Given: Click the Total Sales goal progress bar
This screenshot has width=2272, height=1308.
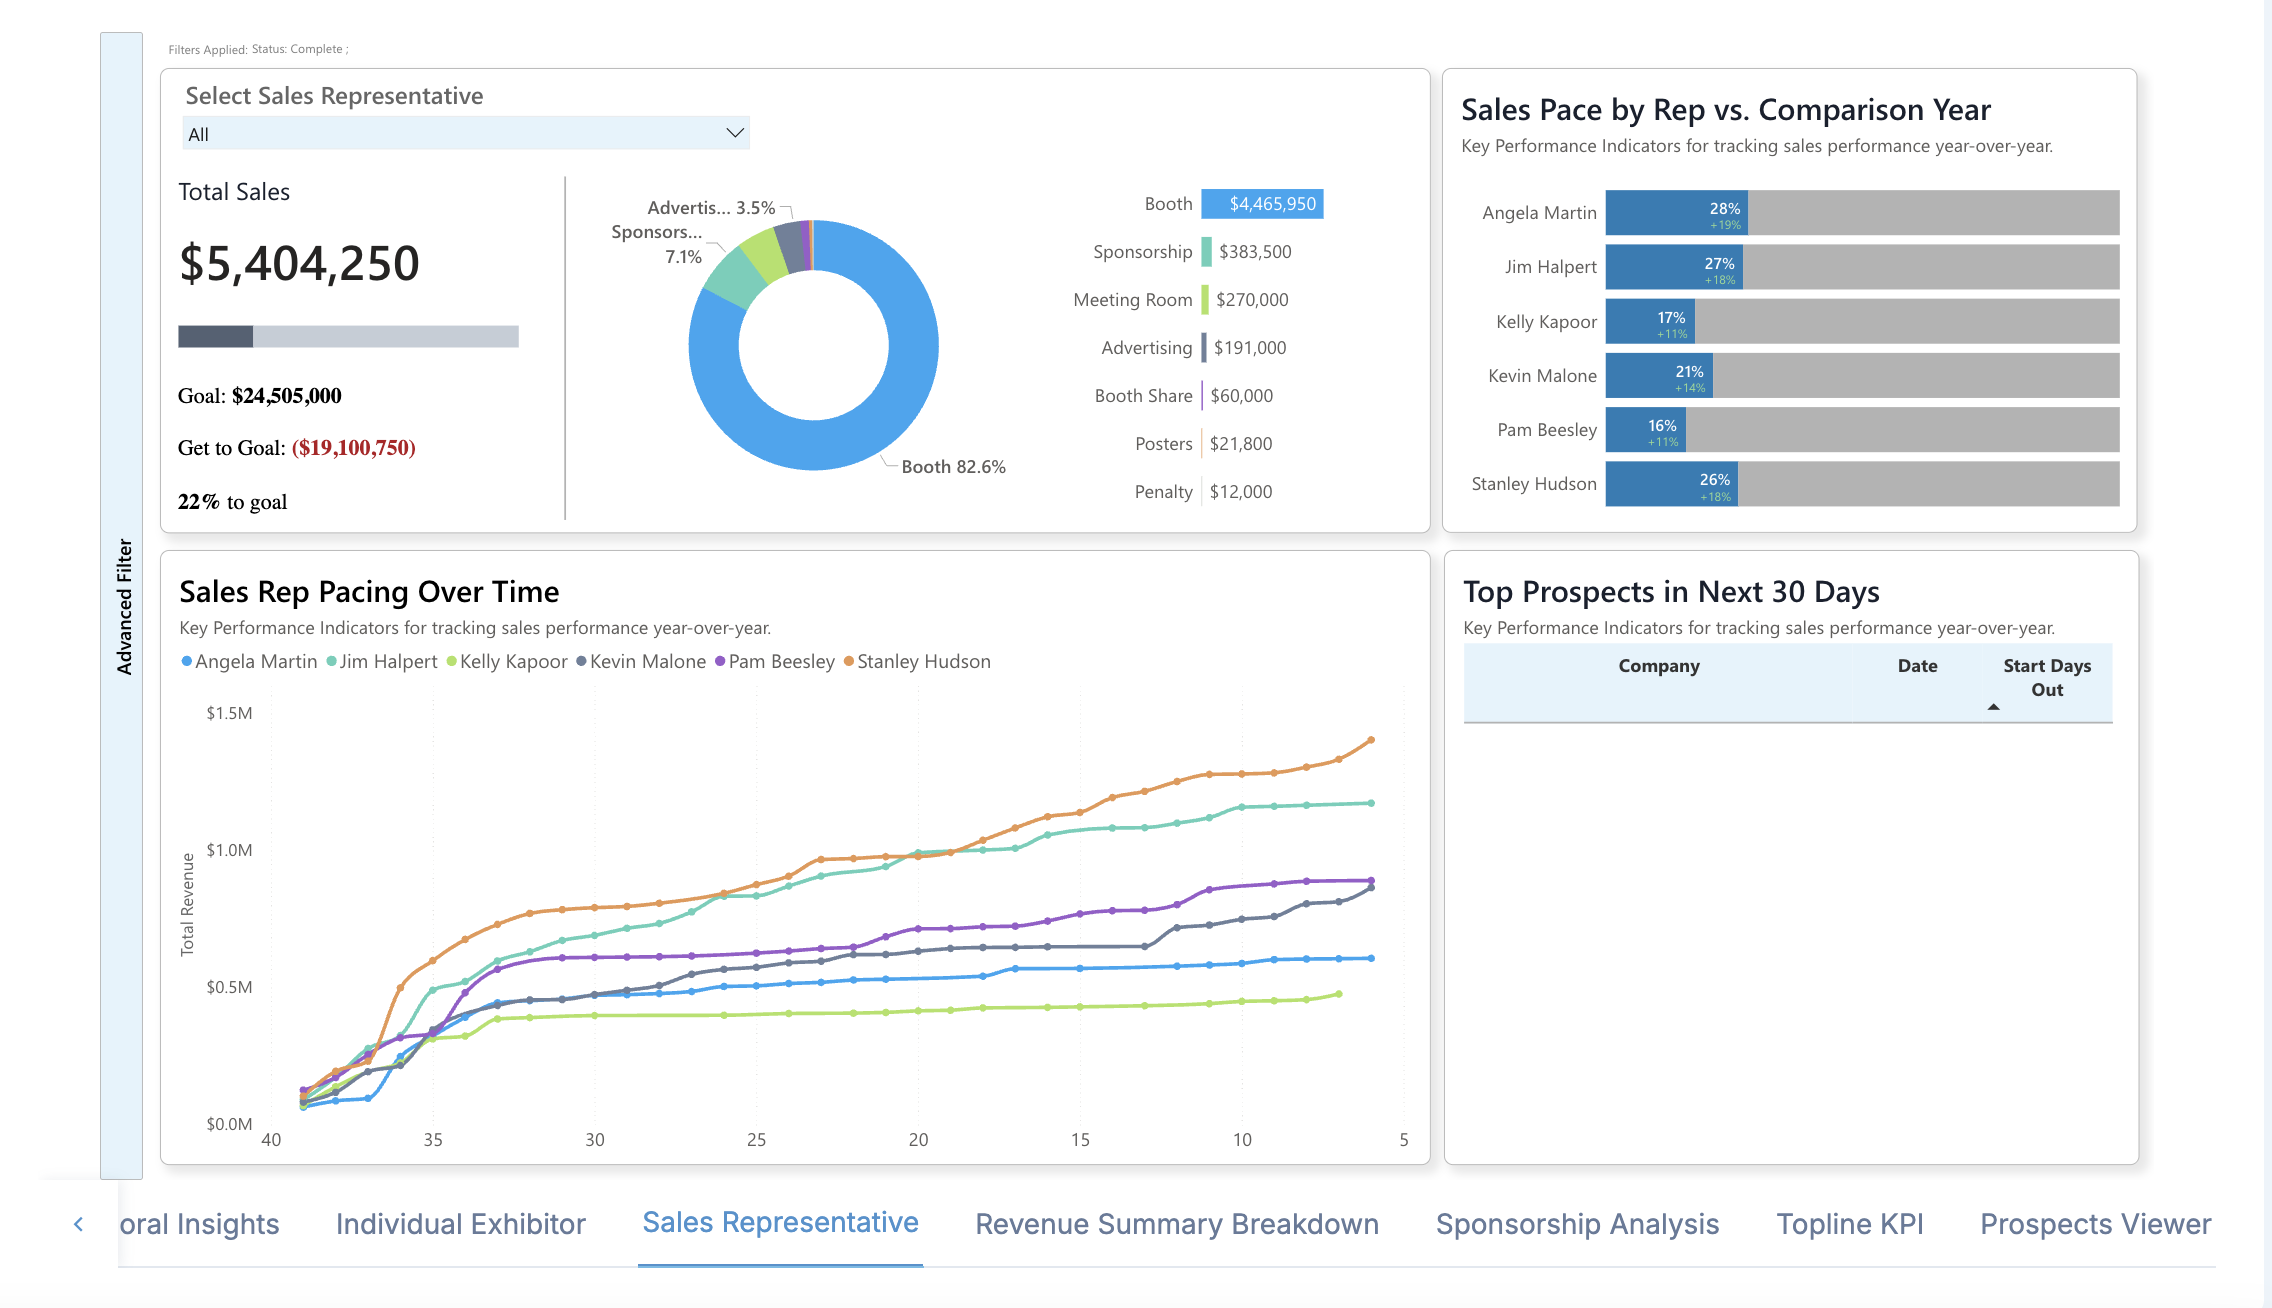Looking at the screenshot, I should 348,336.
